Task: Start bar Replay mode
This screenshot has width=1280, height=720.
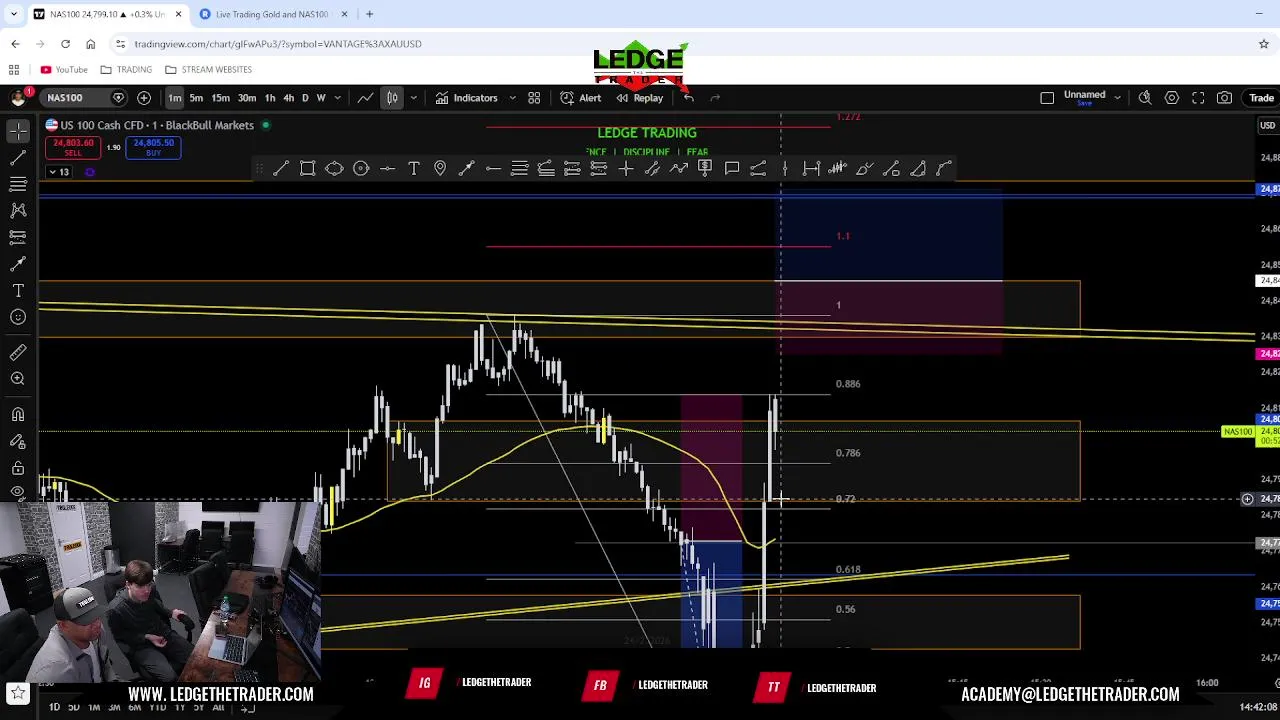Action: 640,98
